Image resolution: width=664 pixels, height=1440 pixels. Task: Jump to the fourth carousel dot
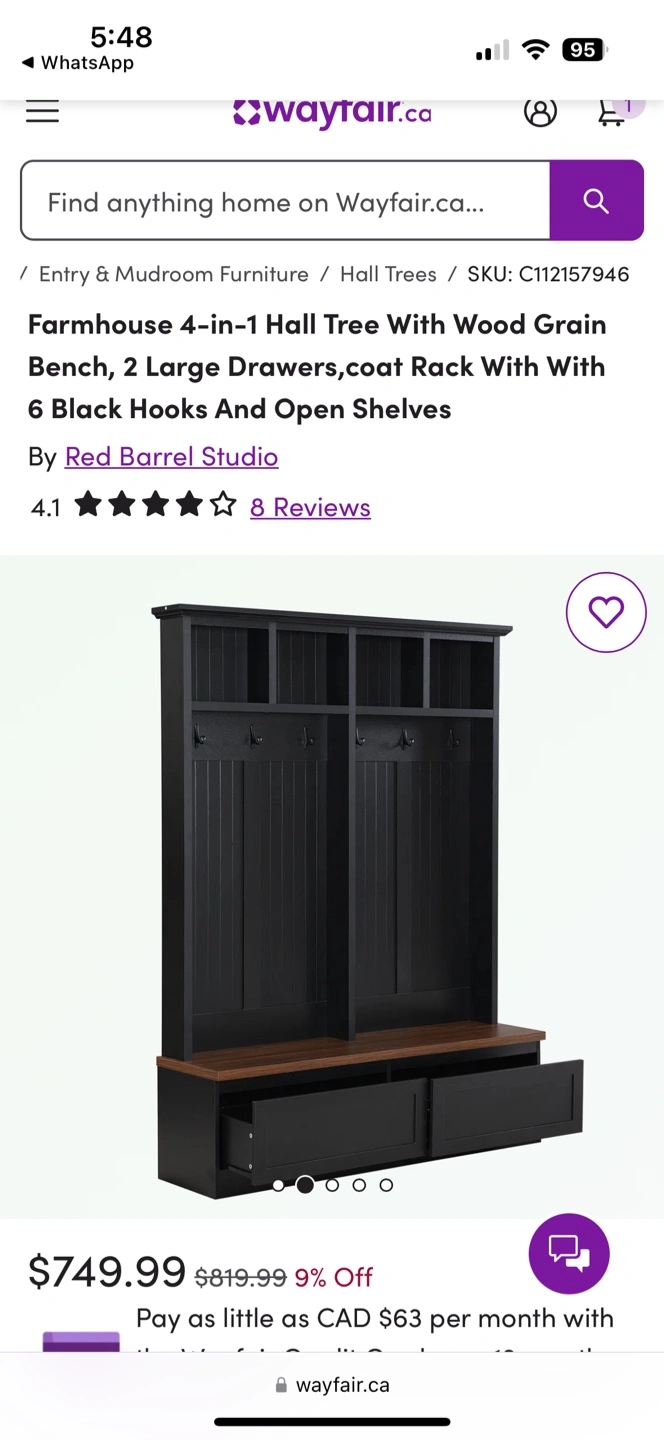click(x=359, y=1185)
